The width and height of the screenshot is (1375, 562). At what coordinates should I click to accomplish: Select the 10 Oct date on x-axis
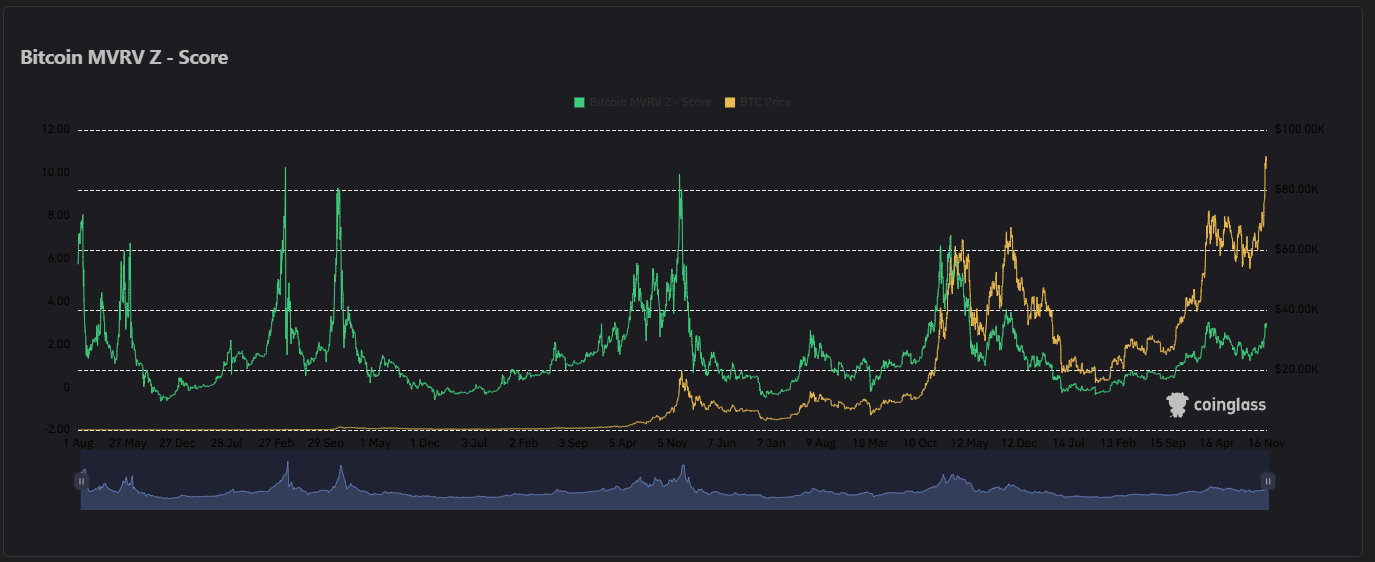click(920, 442)
